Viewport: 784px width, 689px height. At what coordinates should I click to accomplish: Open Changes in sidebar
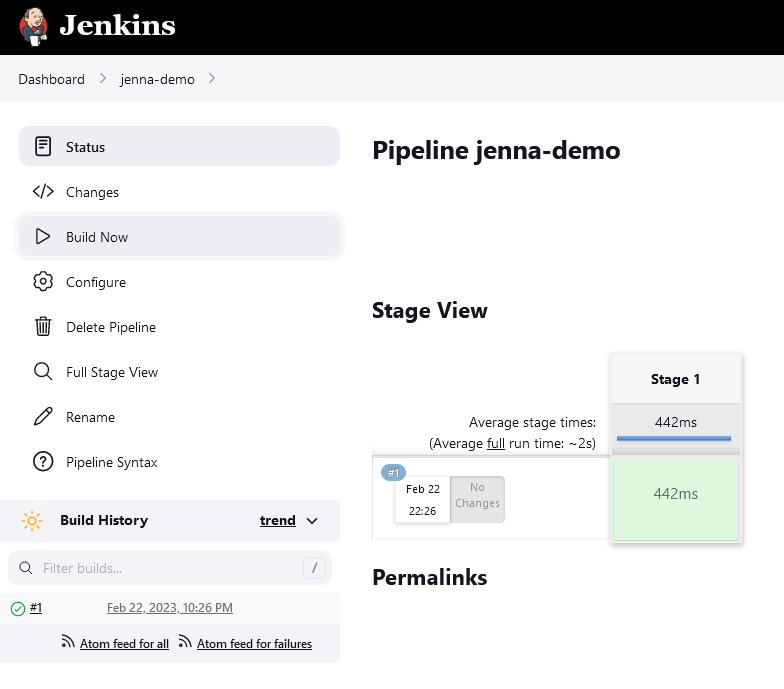[180, 192]
